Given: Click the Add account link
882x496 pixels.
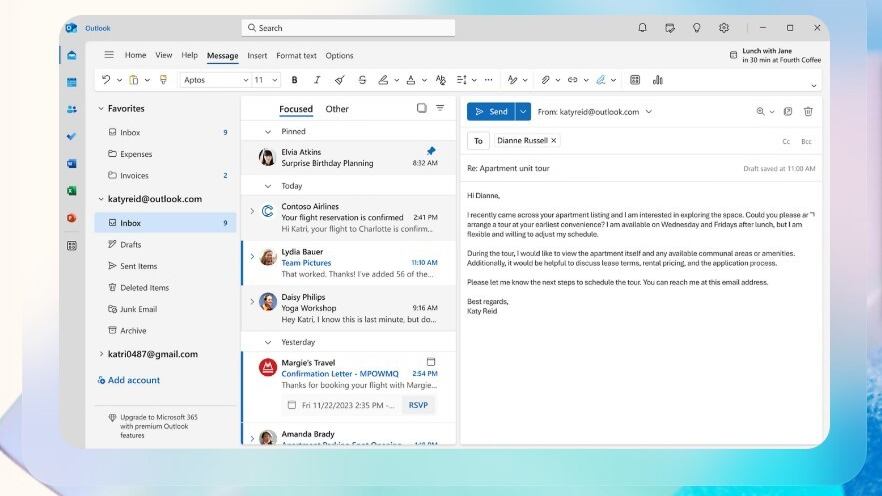Looking at the screenshot, I should [133, 380].
